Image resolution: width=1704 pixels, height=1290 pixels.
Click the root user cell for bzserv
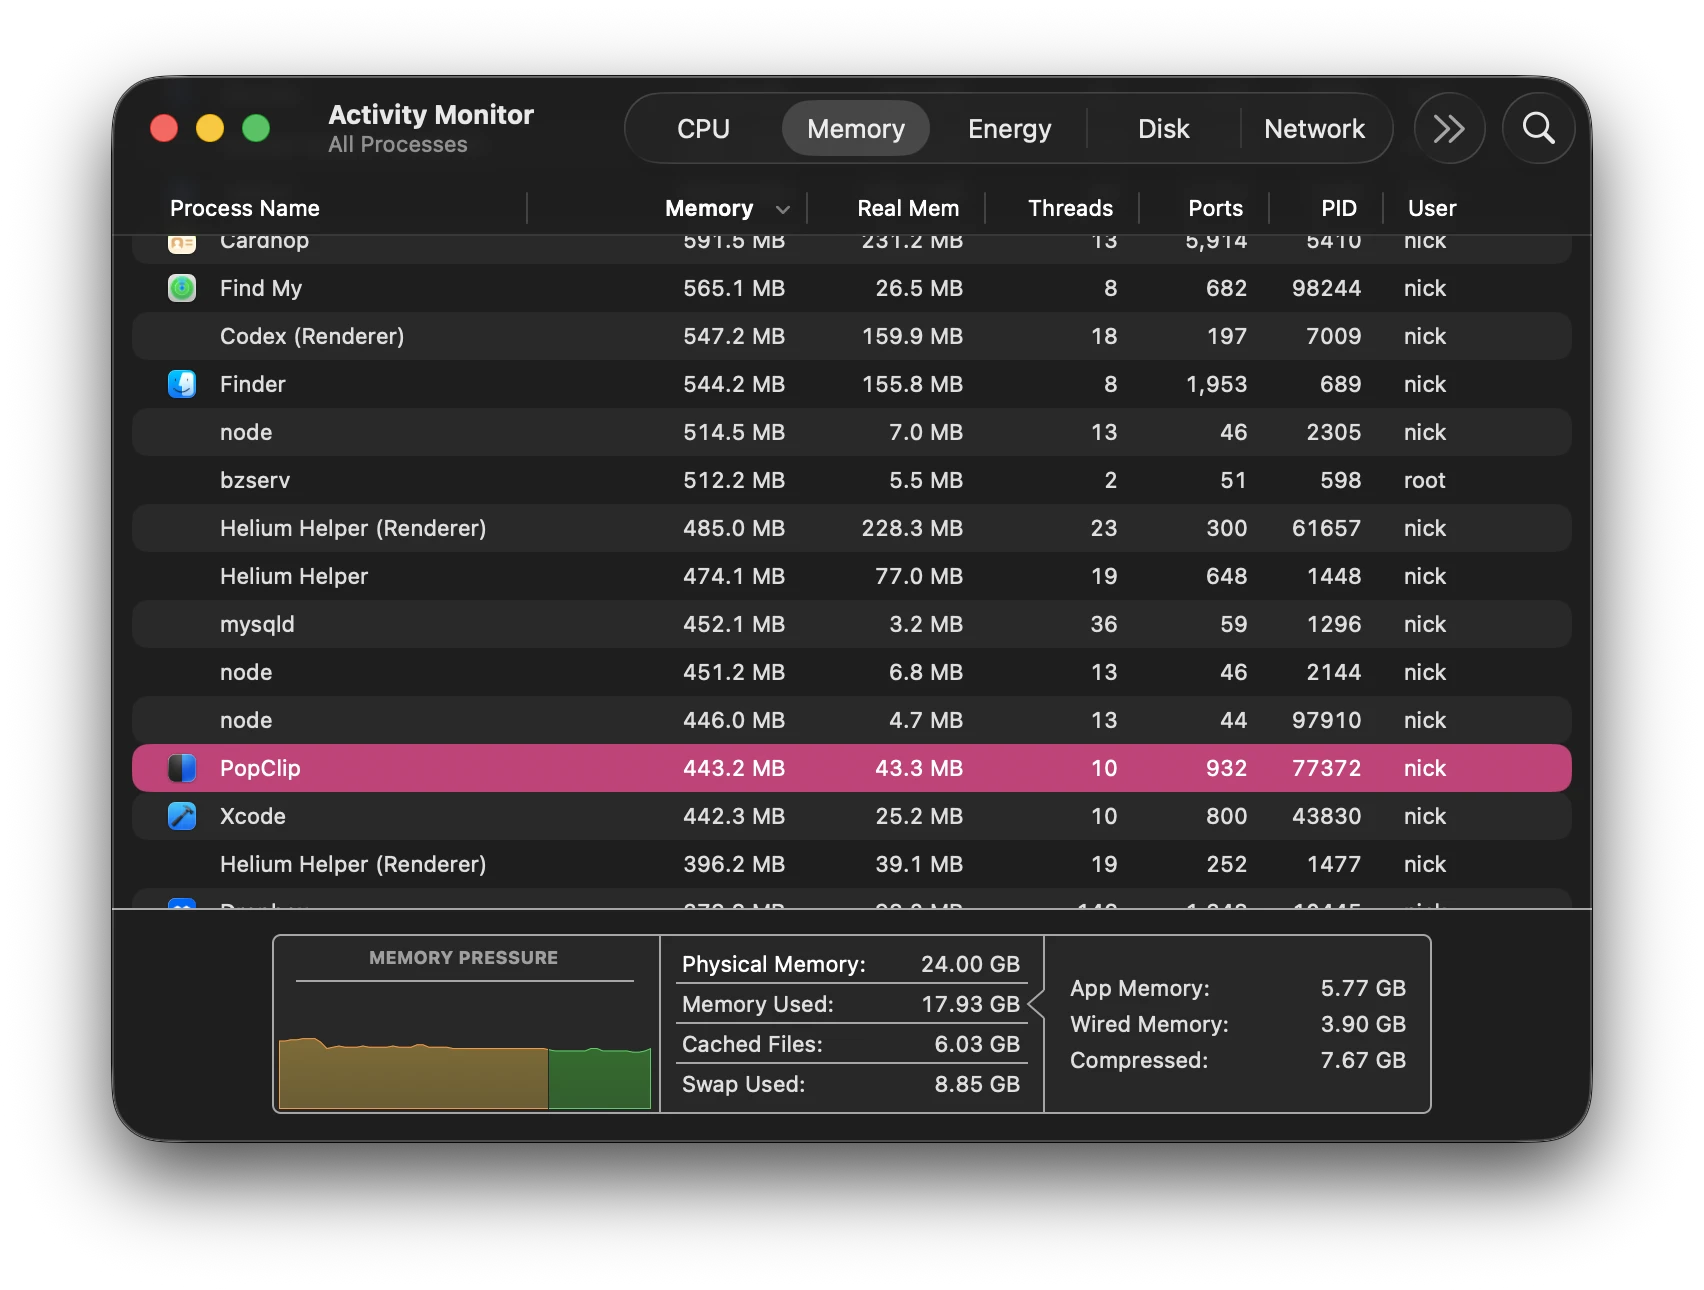coord(1424,480)
